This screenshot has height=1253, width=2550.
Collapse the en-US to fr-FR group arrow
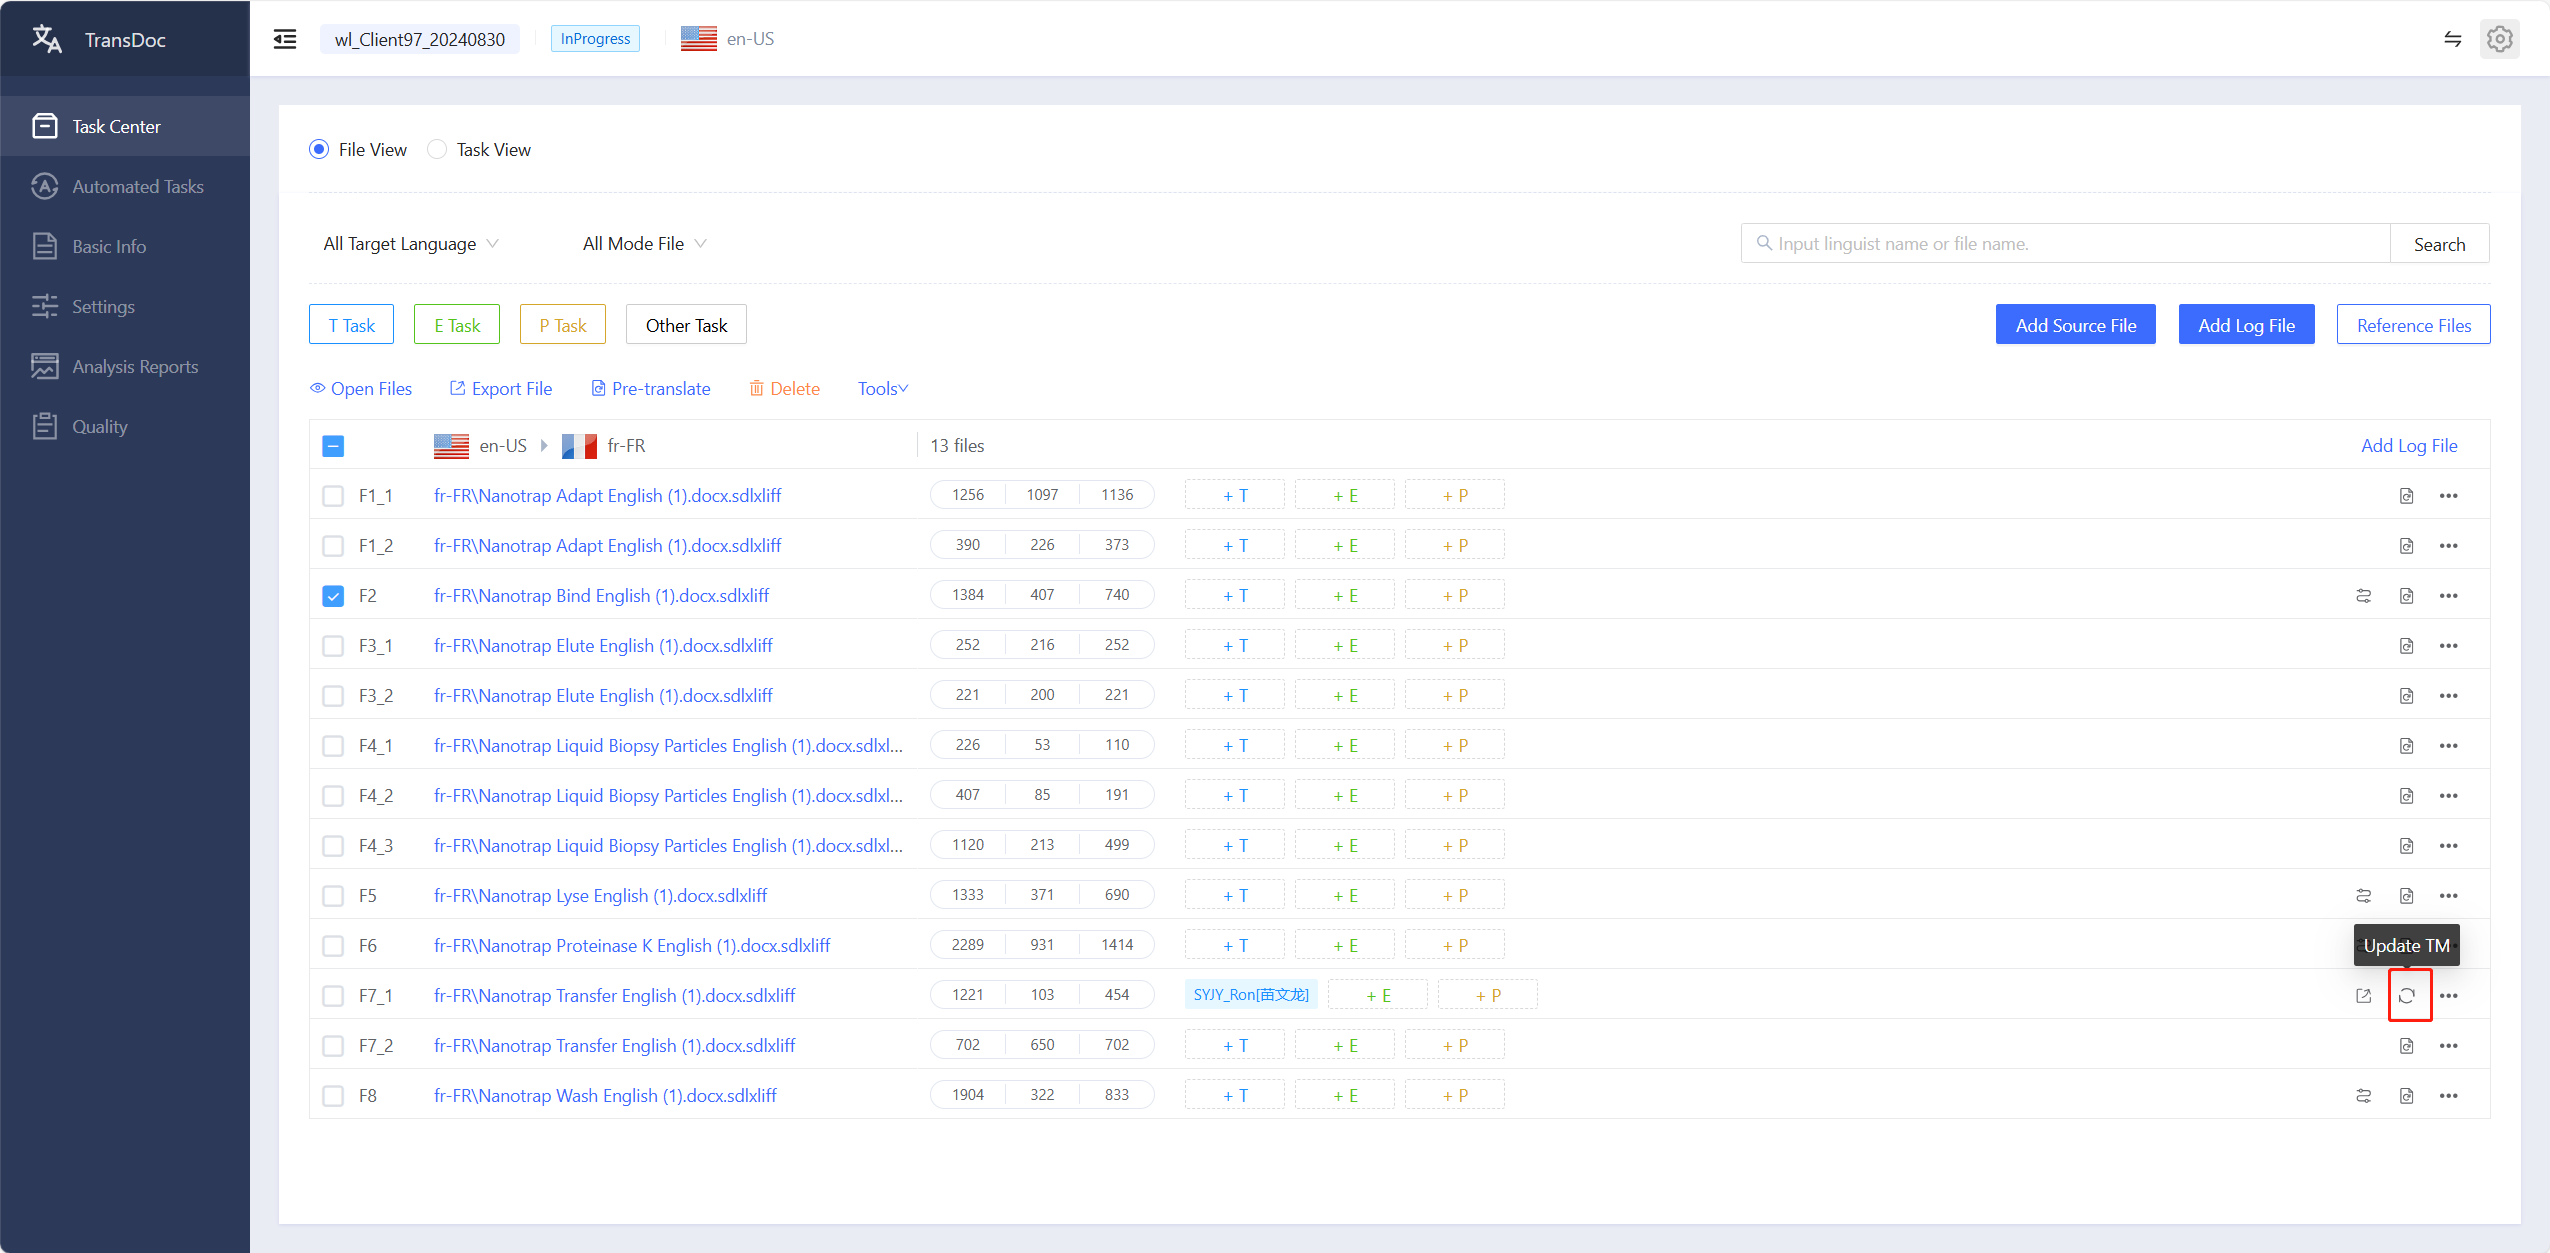point(544,446)
